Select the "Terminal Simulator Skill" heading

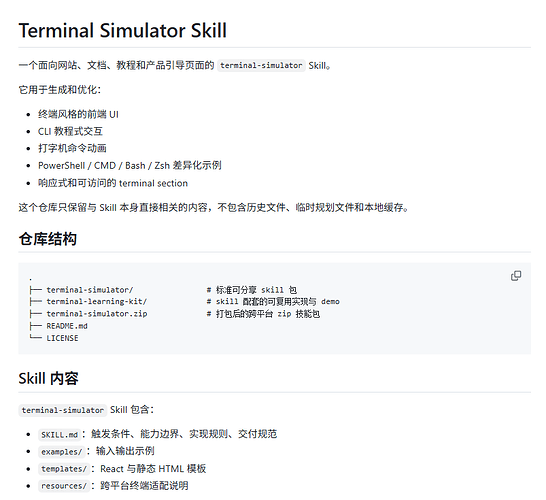click(123, 30)
